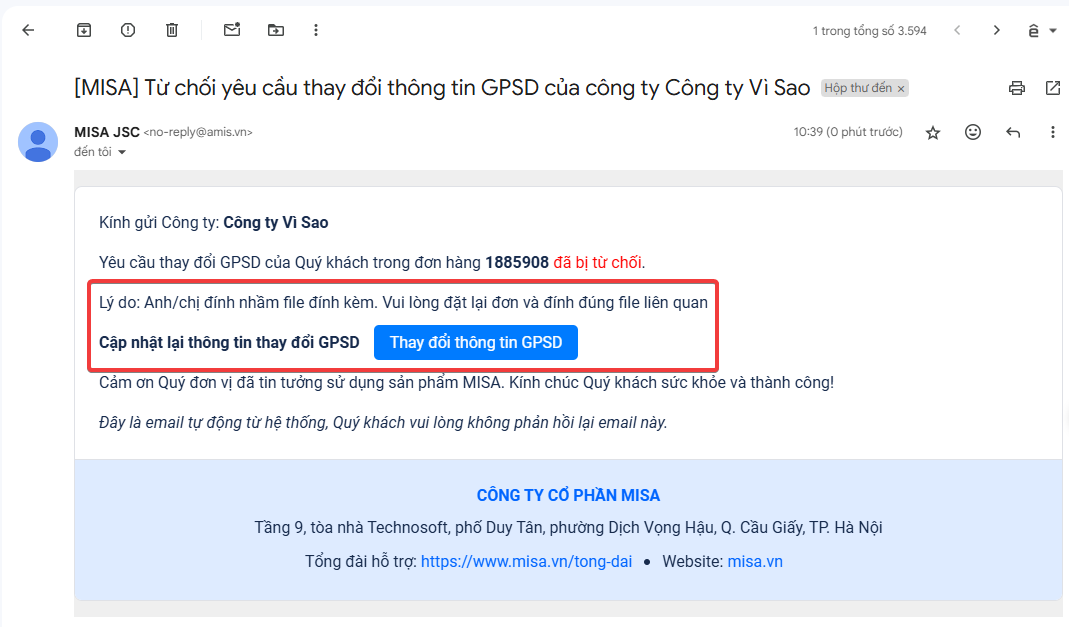The height and width of the screenshot is (627, 1069).
Task: Click the no-reply@amis.vn sender address
Action: [198, 132]
